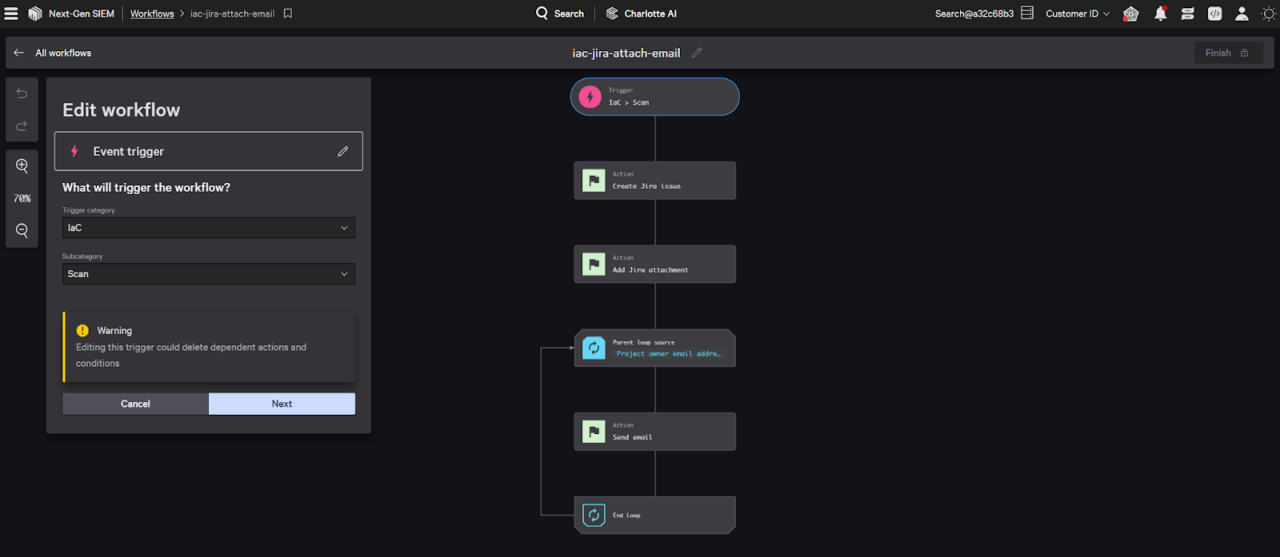The image size is (1280, 557).
Task: Launch Charlotte AI assistant
Action: point(641,14)
